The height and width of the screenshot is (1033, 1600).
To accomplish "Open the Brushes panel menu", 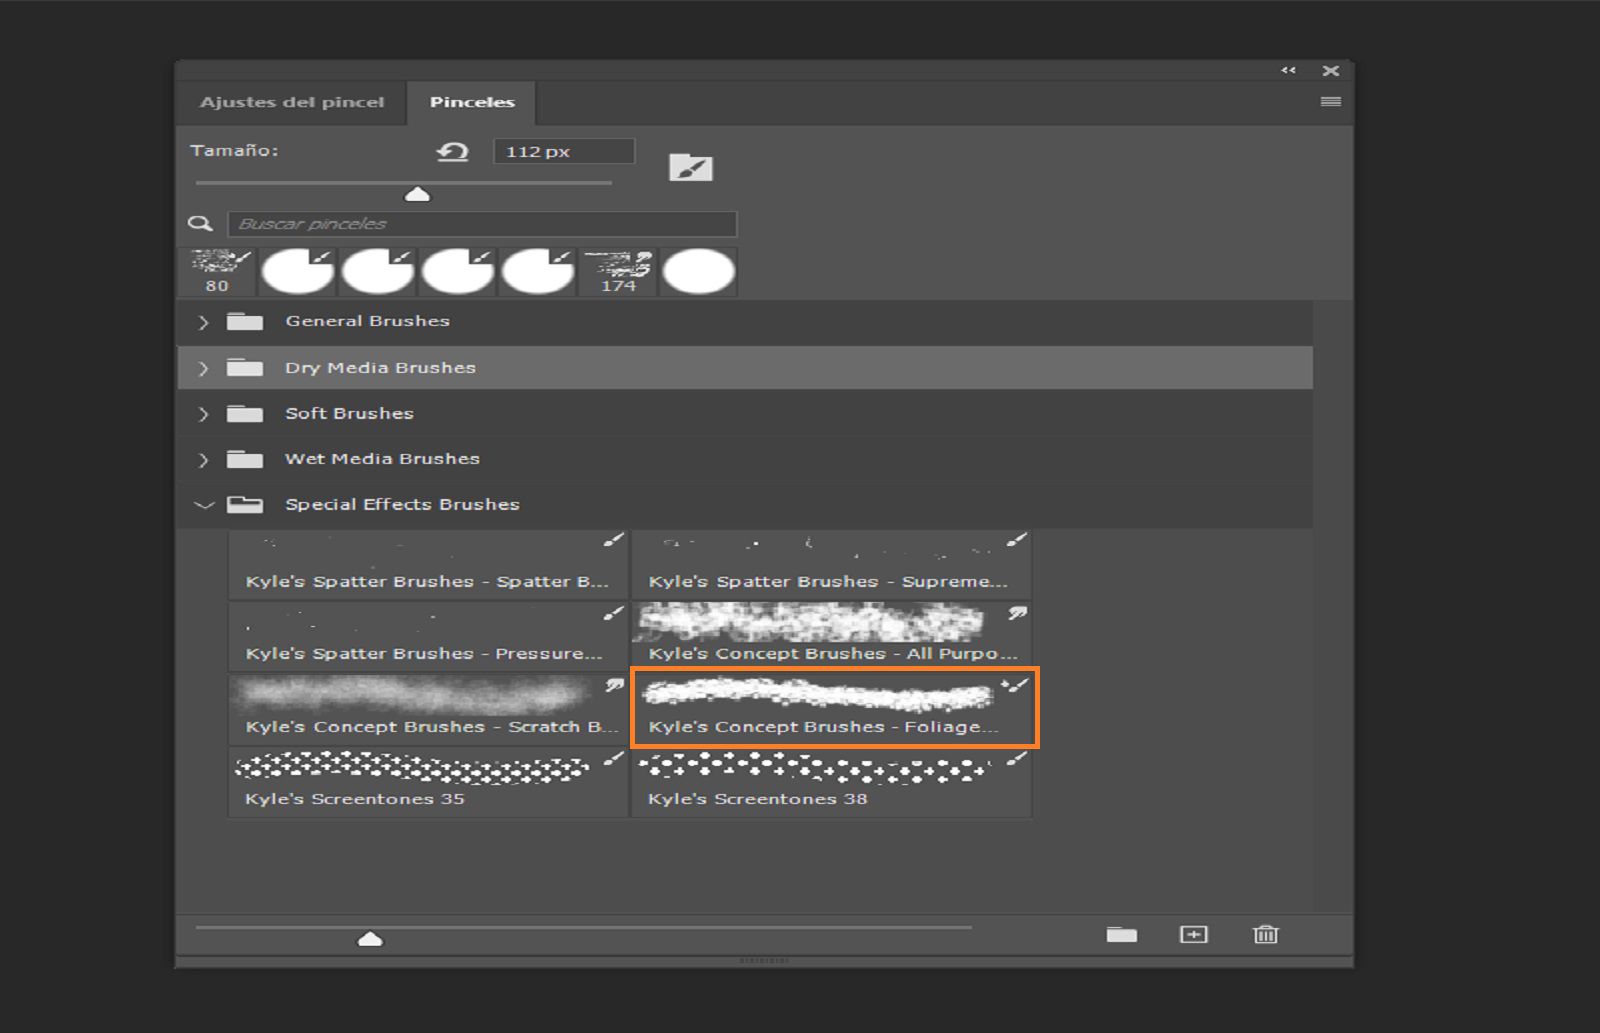I will [1330, 99].
